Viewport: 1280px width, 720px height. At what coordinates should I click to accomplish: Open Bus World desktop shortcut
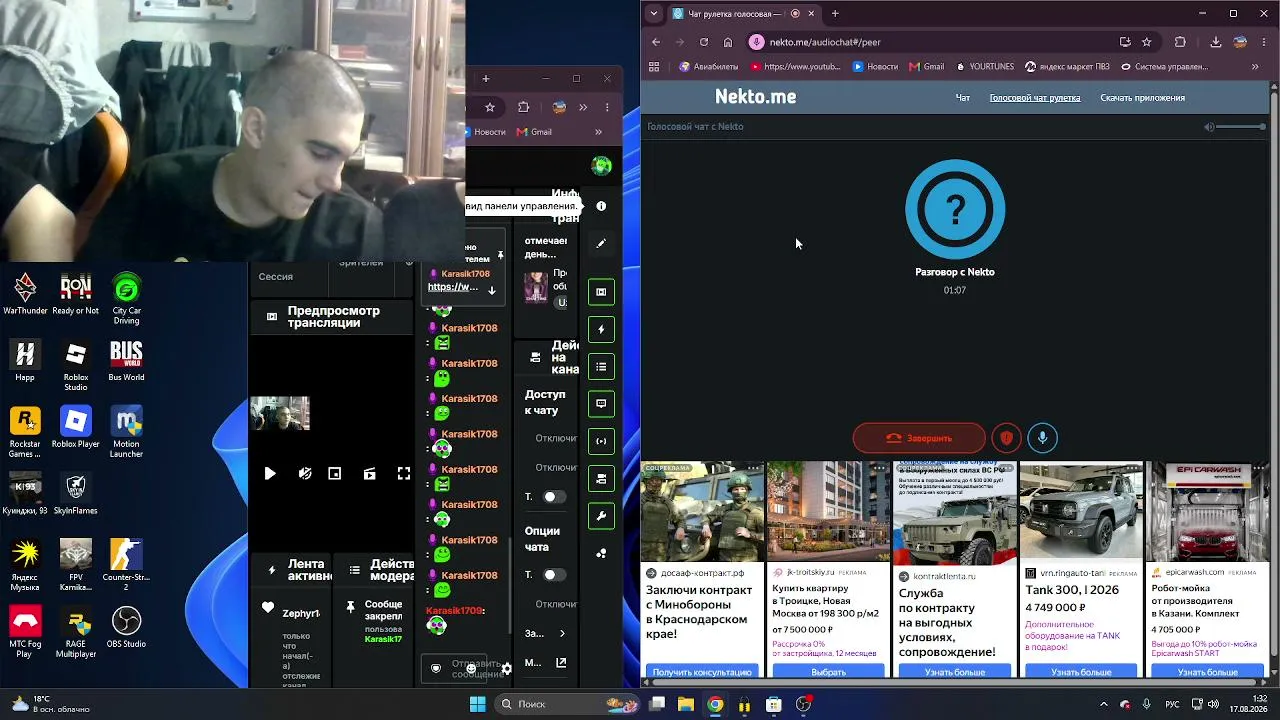point(126,361)
